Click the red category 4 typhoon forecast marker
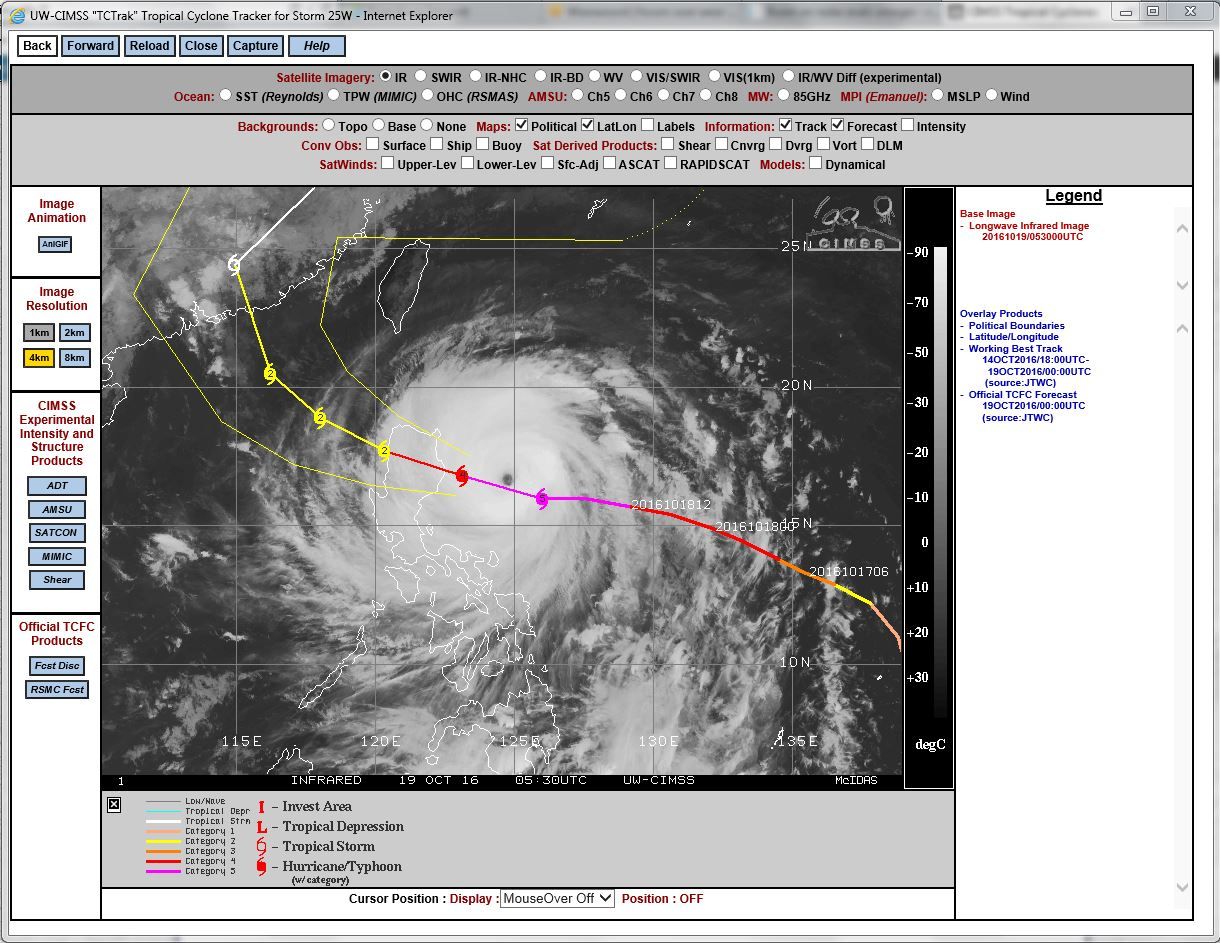The height and width of the screenshot is (943, 1220). (x=461, y=476)
